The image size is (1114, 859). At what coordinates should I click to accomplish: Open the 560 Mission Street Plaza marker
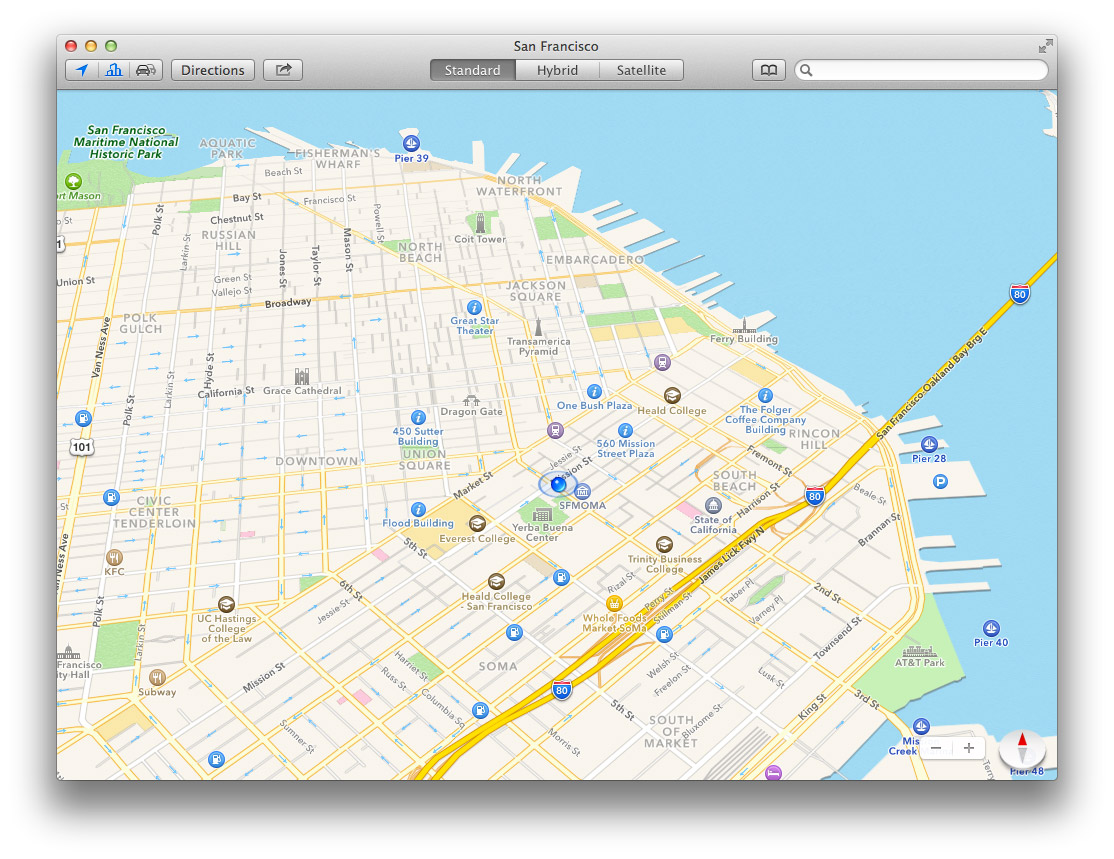[625, 430]
